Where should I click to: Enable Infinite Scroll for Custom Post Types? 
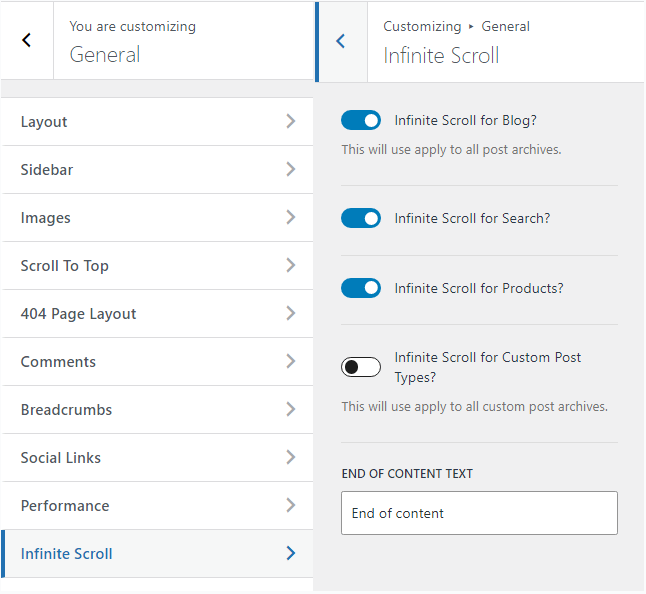pos(361,367)
